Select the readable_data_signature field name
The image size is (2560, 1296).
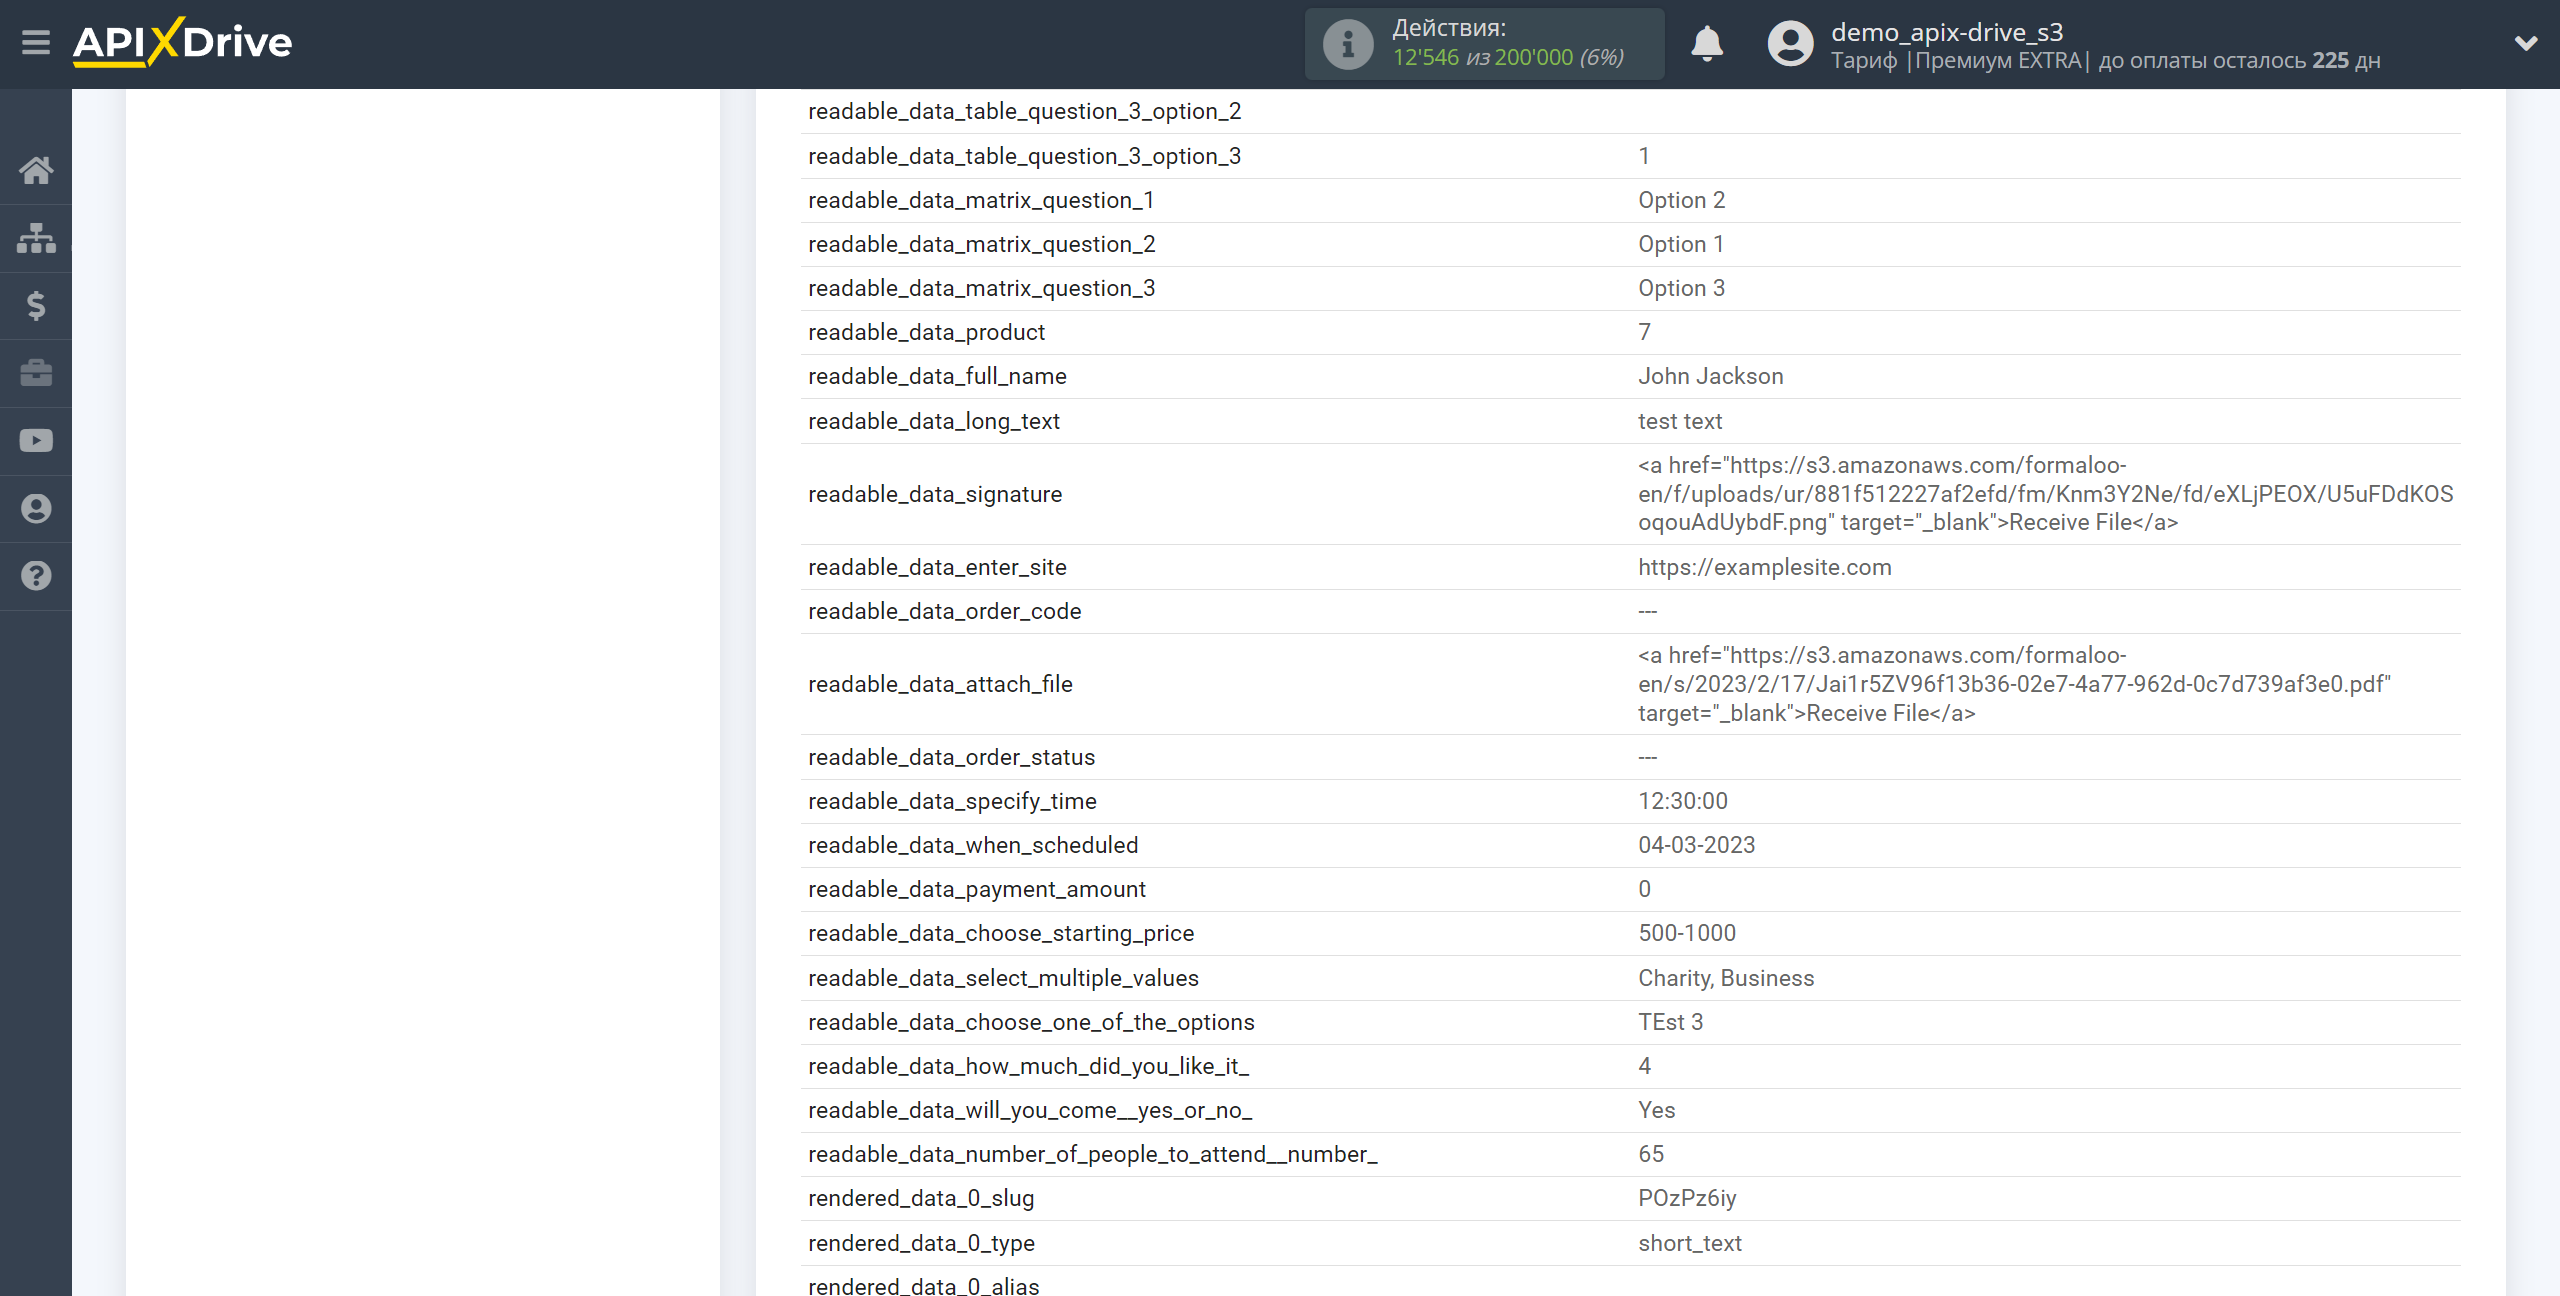[935, 494]
